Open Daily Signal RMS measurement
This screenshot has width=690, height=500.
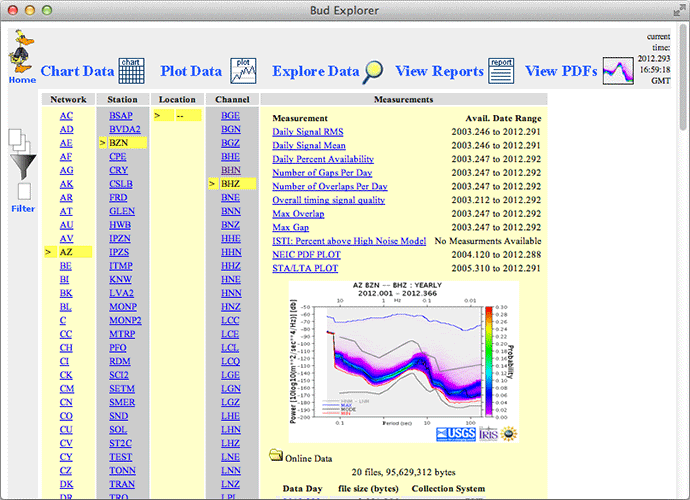coord(308,132)
